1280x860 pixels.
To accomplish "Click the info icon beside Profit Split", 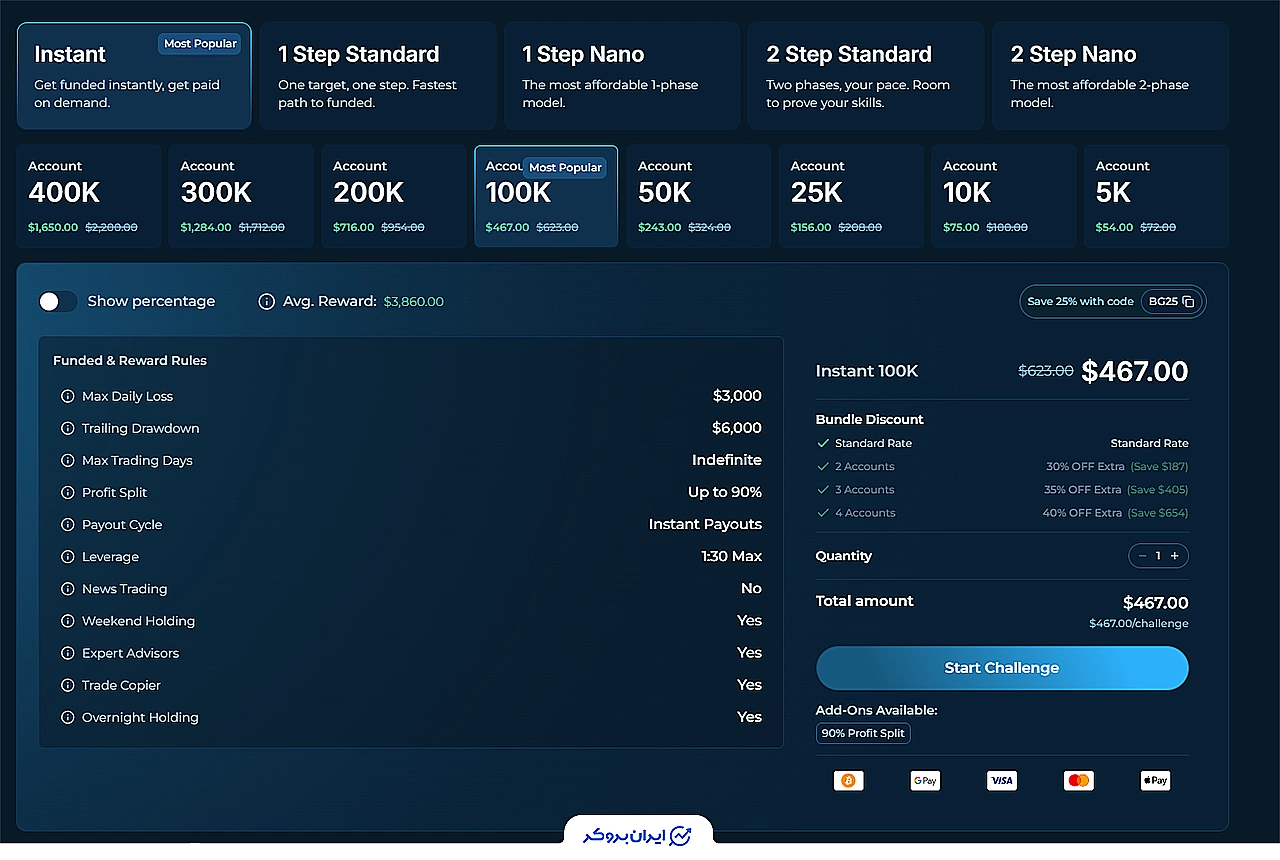I will 68,492.
